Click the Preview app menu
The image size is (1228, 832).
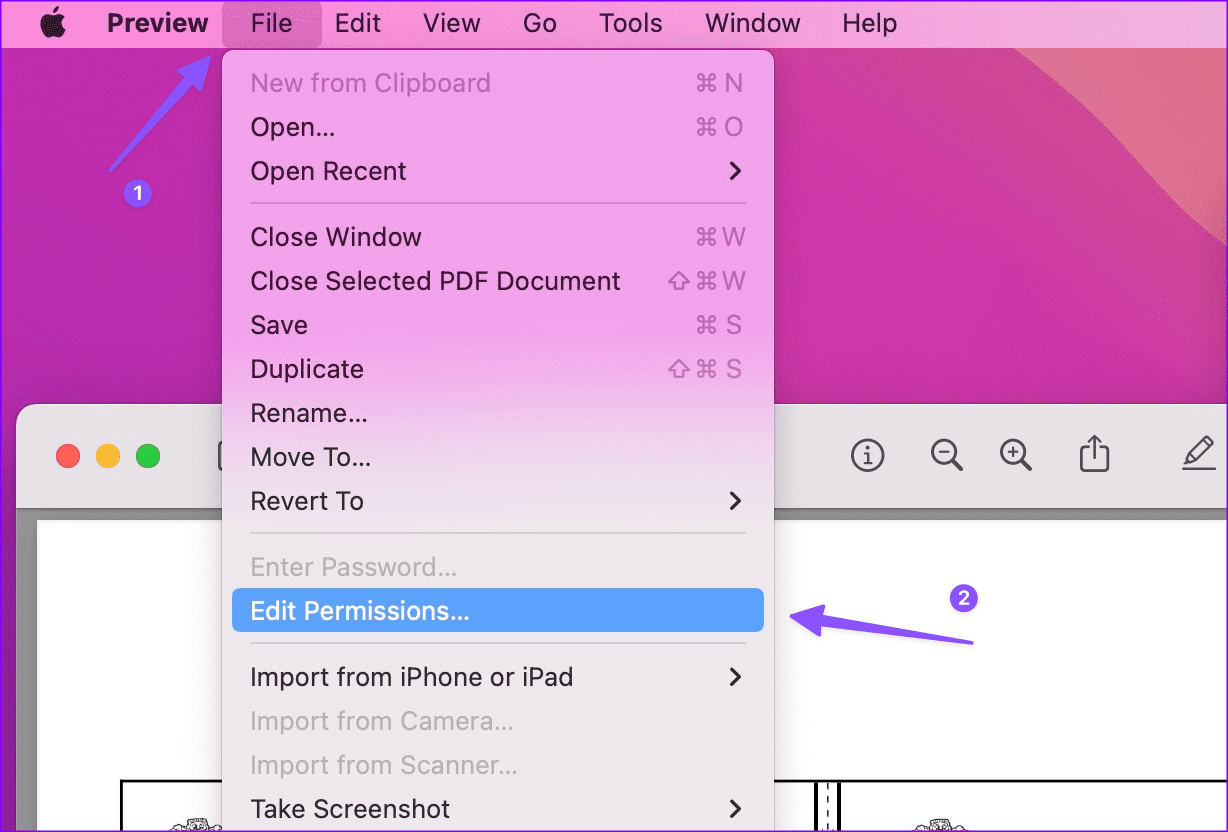click(x=158, y=24)
